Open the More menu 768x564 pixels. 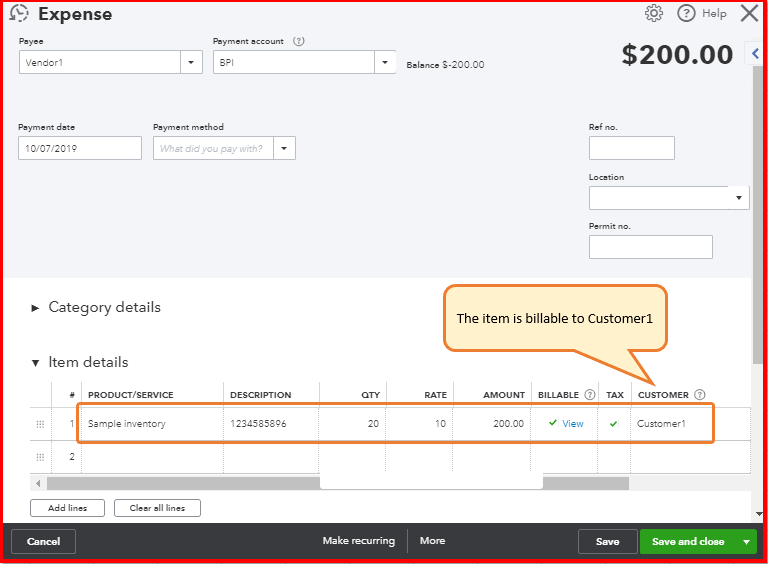[432, 541]
